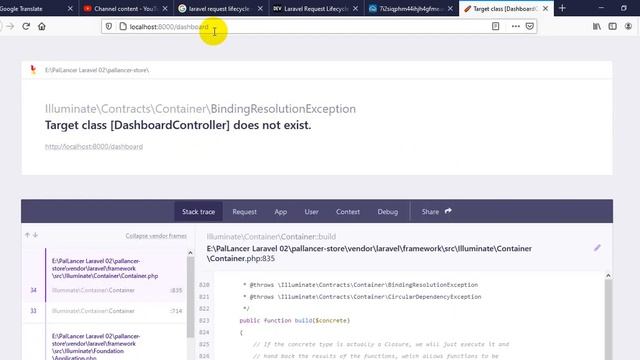Open the http://localhost:8000/dashboard link

[x=94, y=147]
